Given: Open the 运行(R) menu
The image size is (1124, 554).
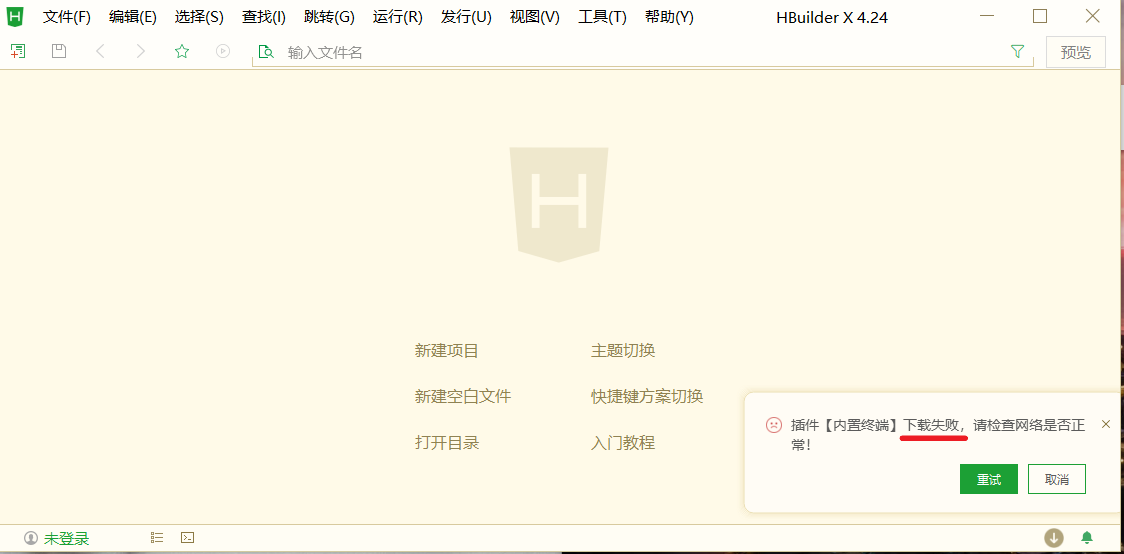Looking at the screenshot, I should click(398, 17).
